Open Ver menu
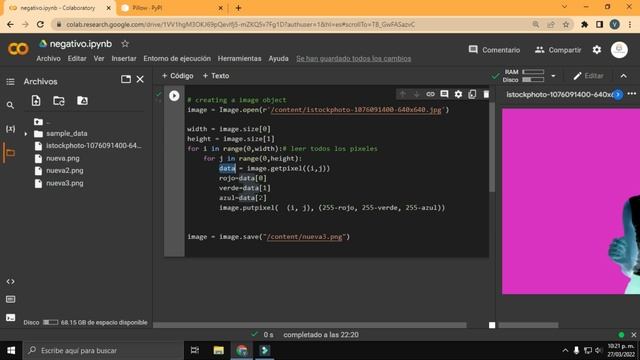640x360 pixels. coord(99,59)
